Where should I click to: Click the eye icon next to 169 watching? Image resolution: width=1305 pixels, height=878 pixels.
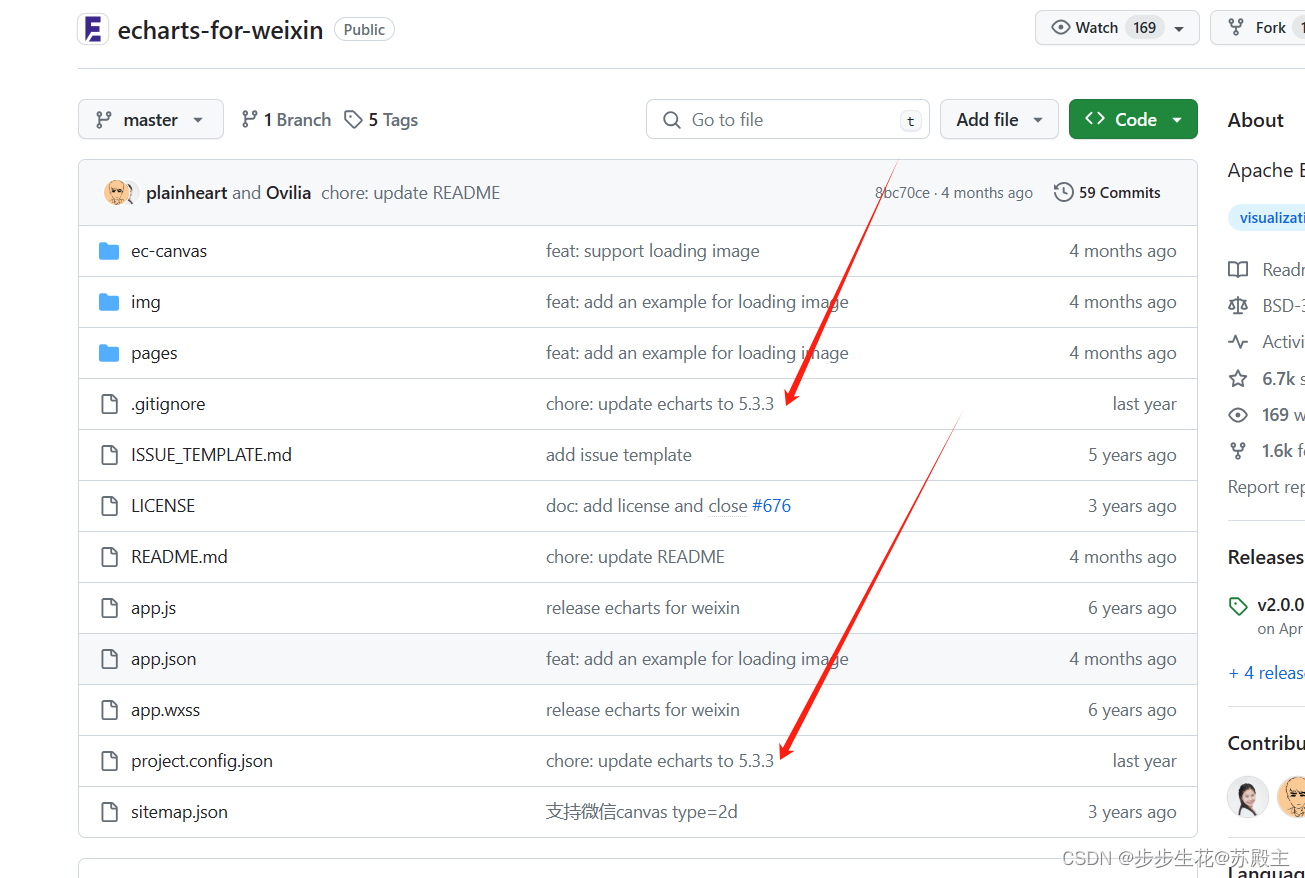[1238, 414]
